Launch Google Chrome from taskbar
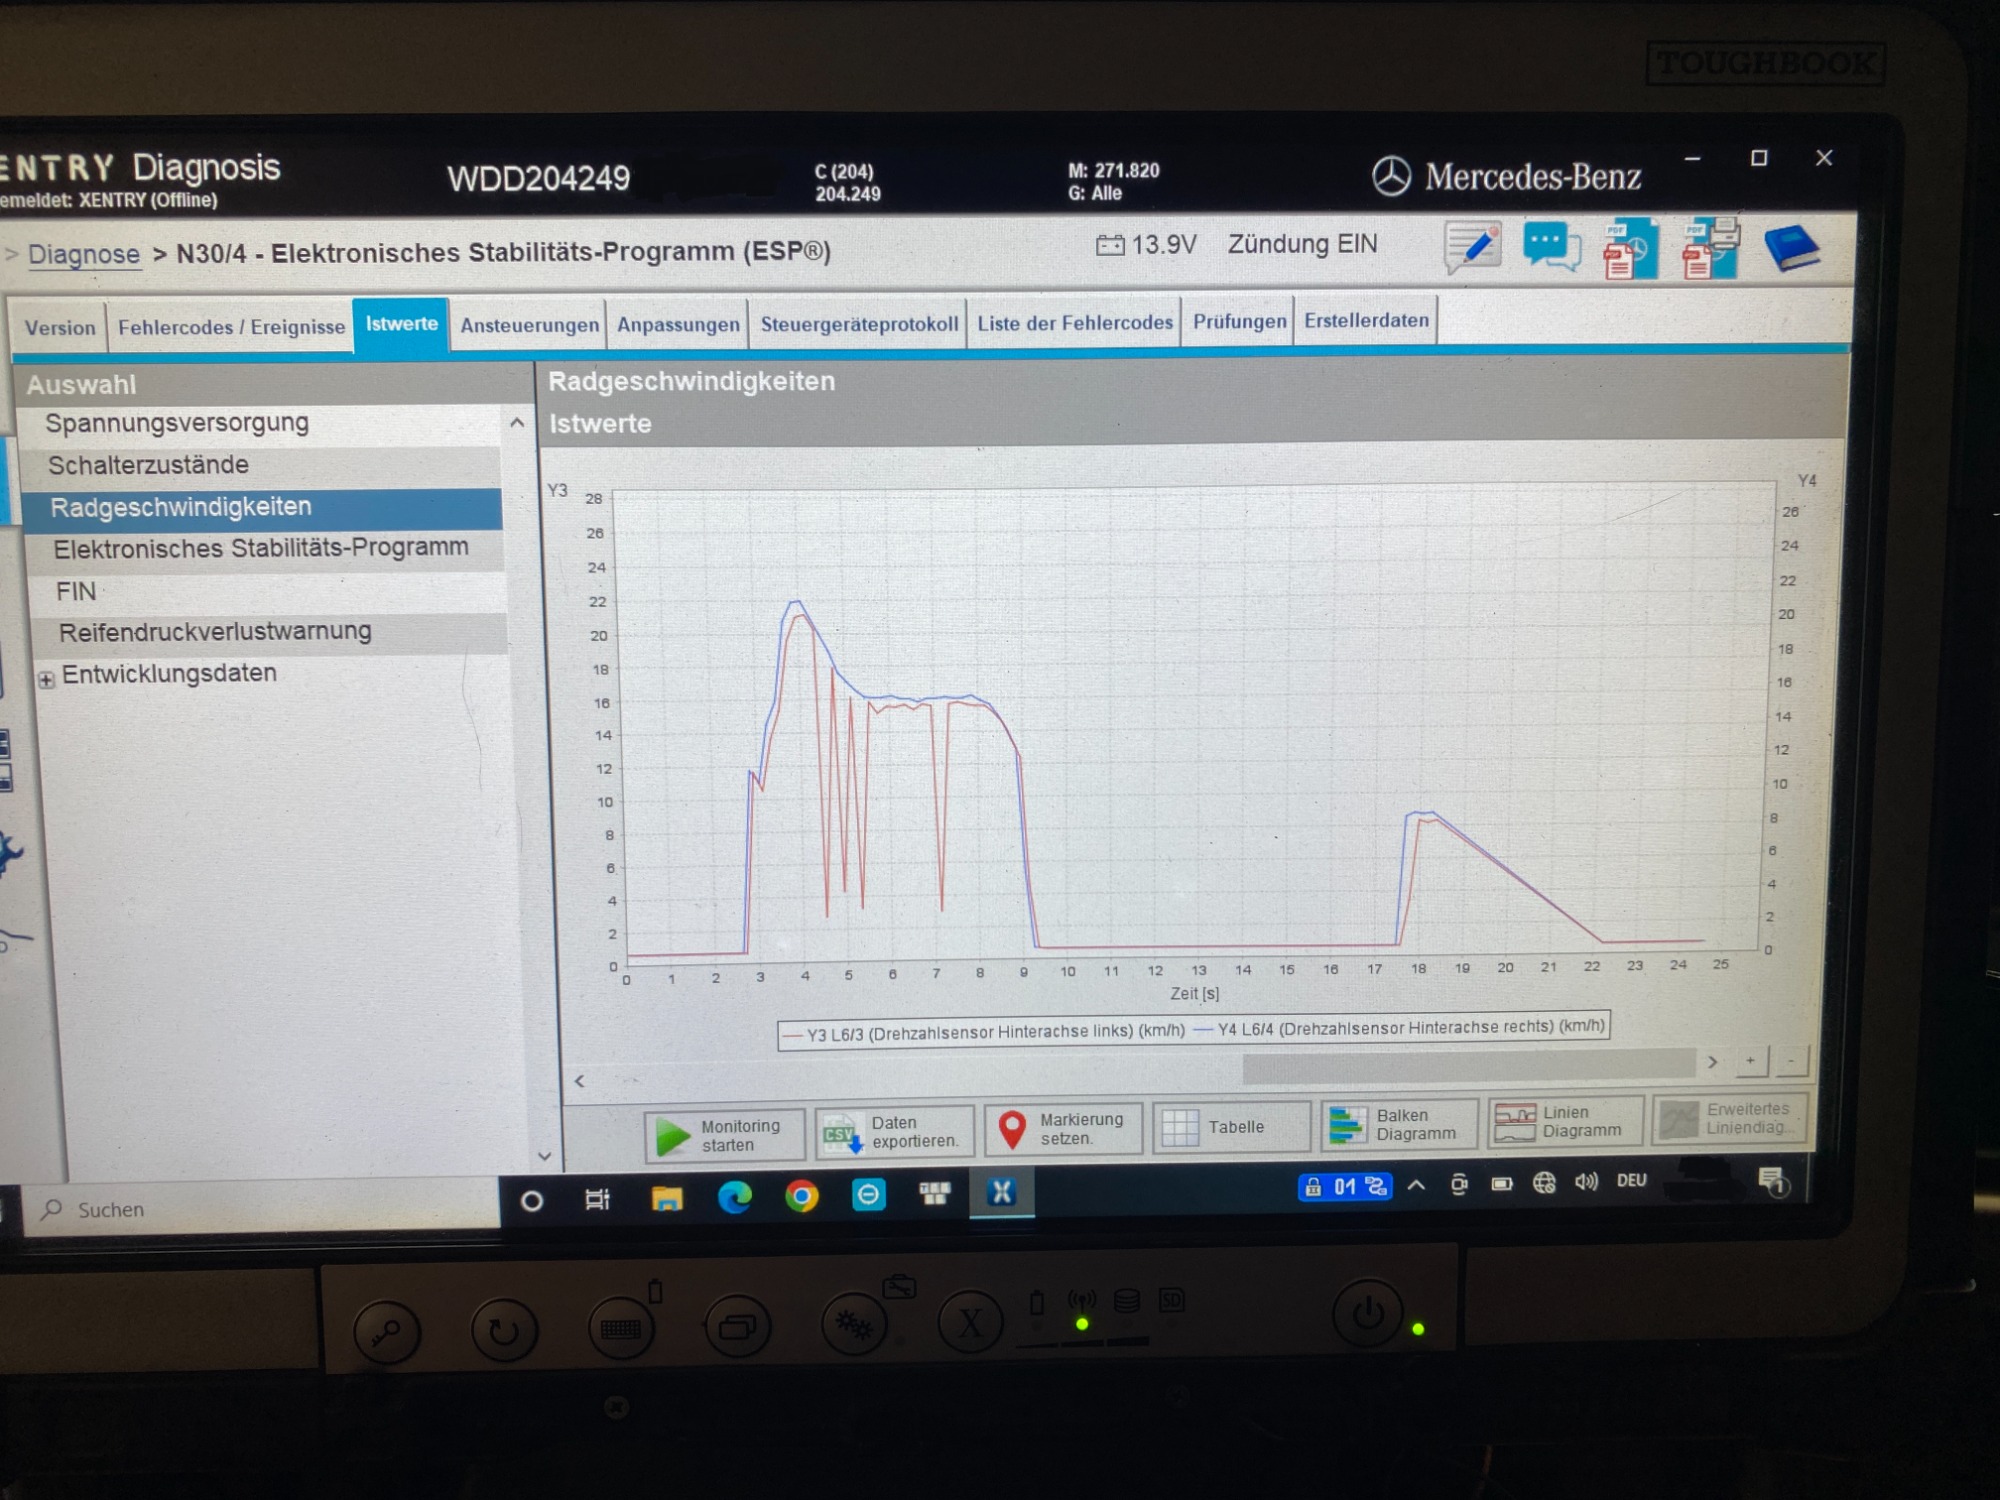This screenshot has height=1500, width=2000. tap(802, 1196)
